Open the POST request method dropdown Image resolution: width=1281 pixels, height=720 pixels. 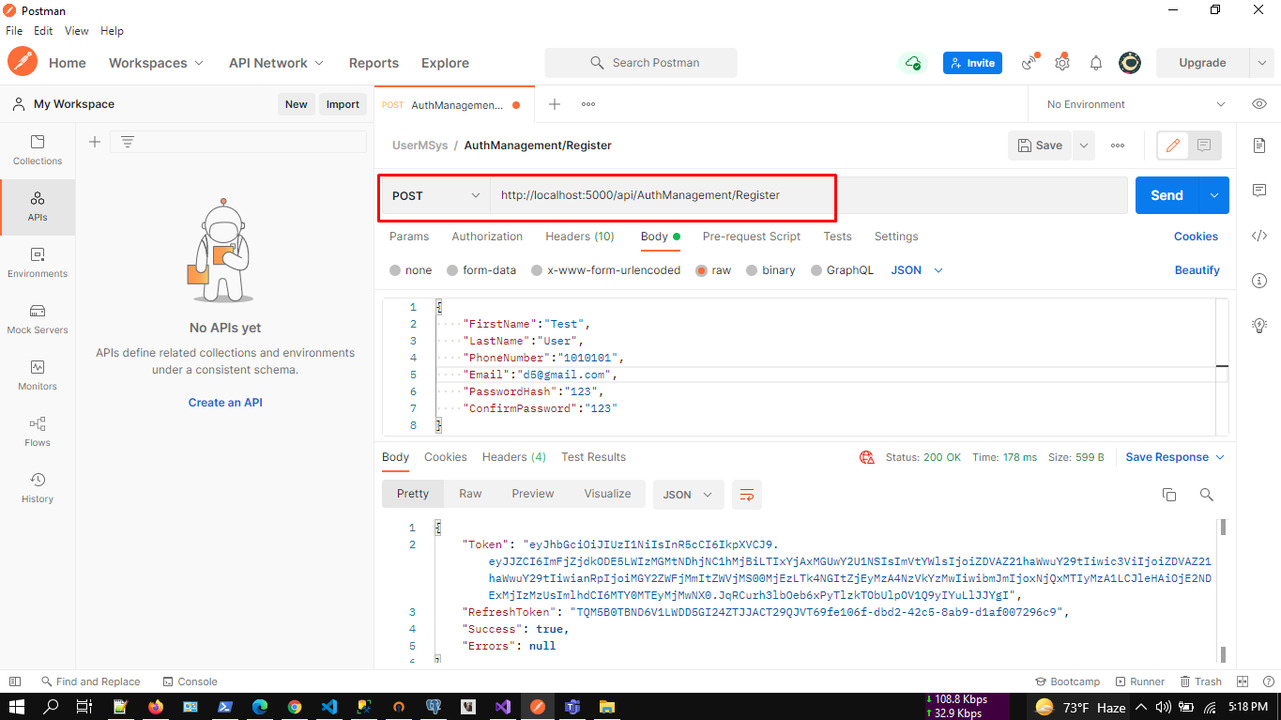[x=434, y=195]
